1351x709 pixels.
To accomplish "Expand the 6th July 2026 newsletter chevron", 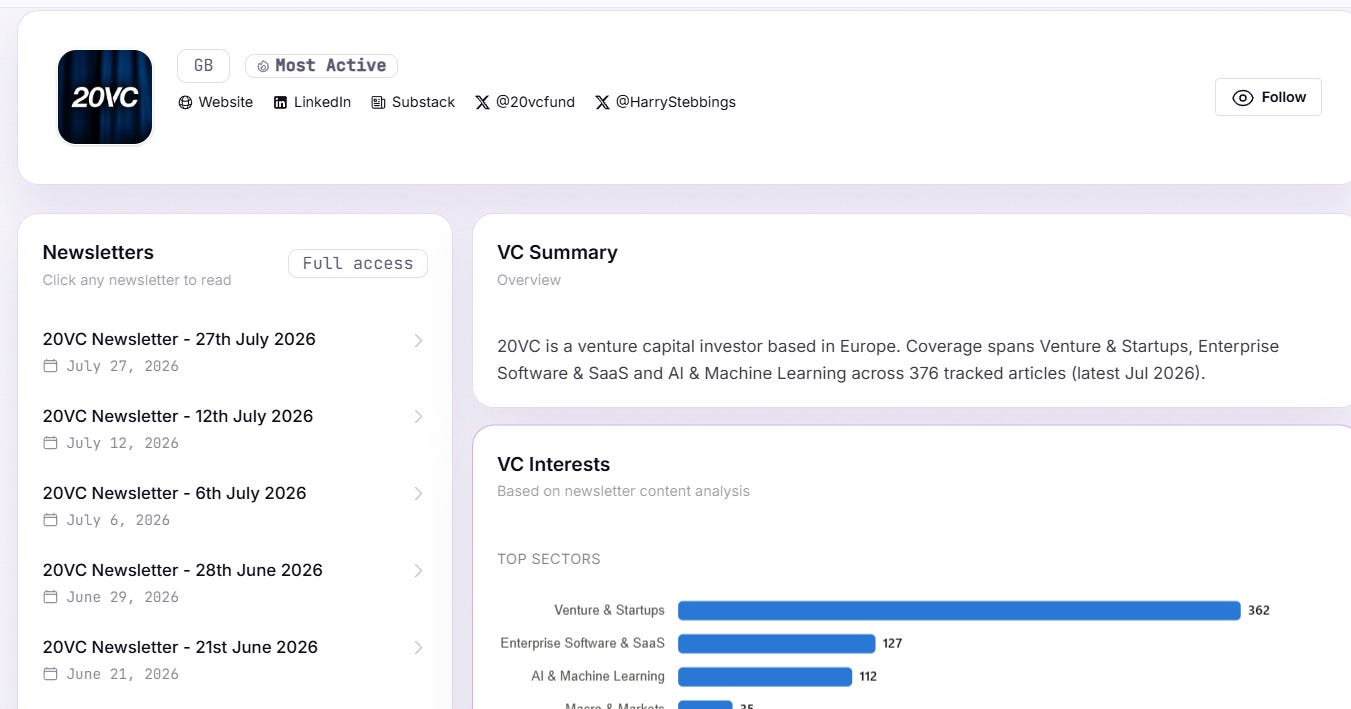I will point(418,494).
